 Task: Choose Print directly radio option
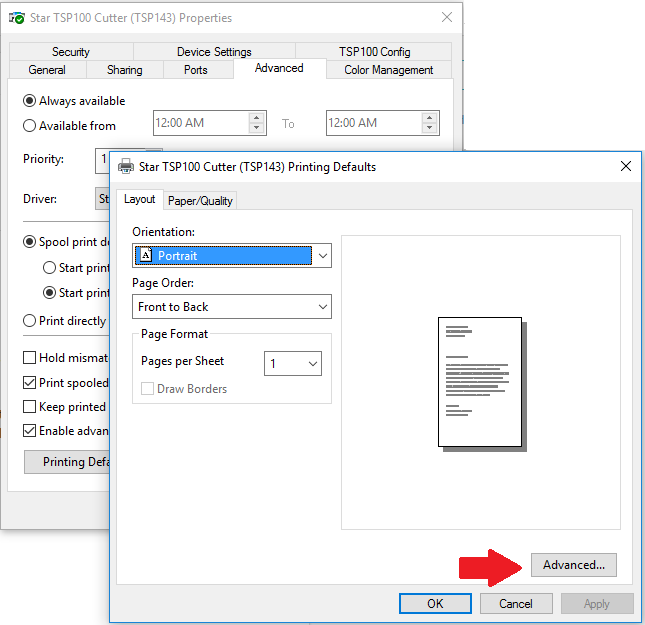(x=29, y=321)
